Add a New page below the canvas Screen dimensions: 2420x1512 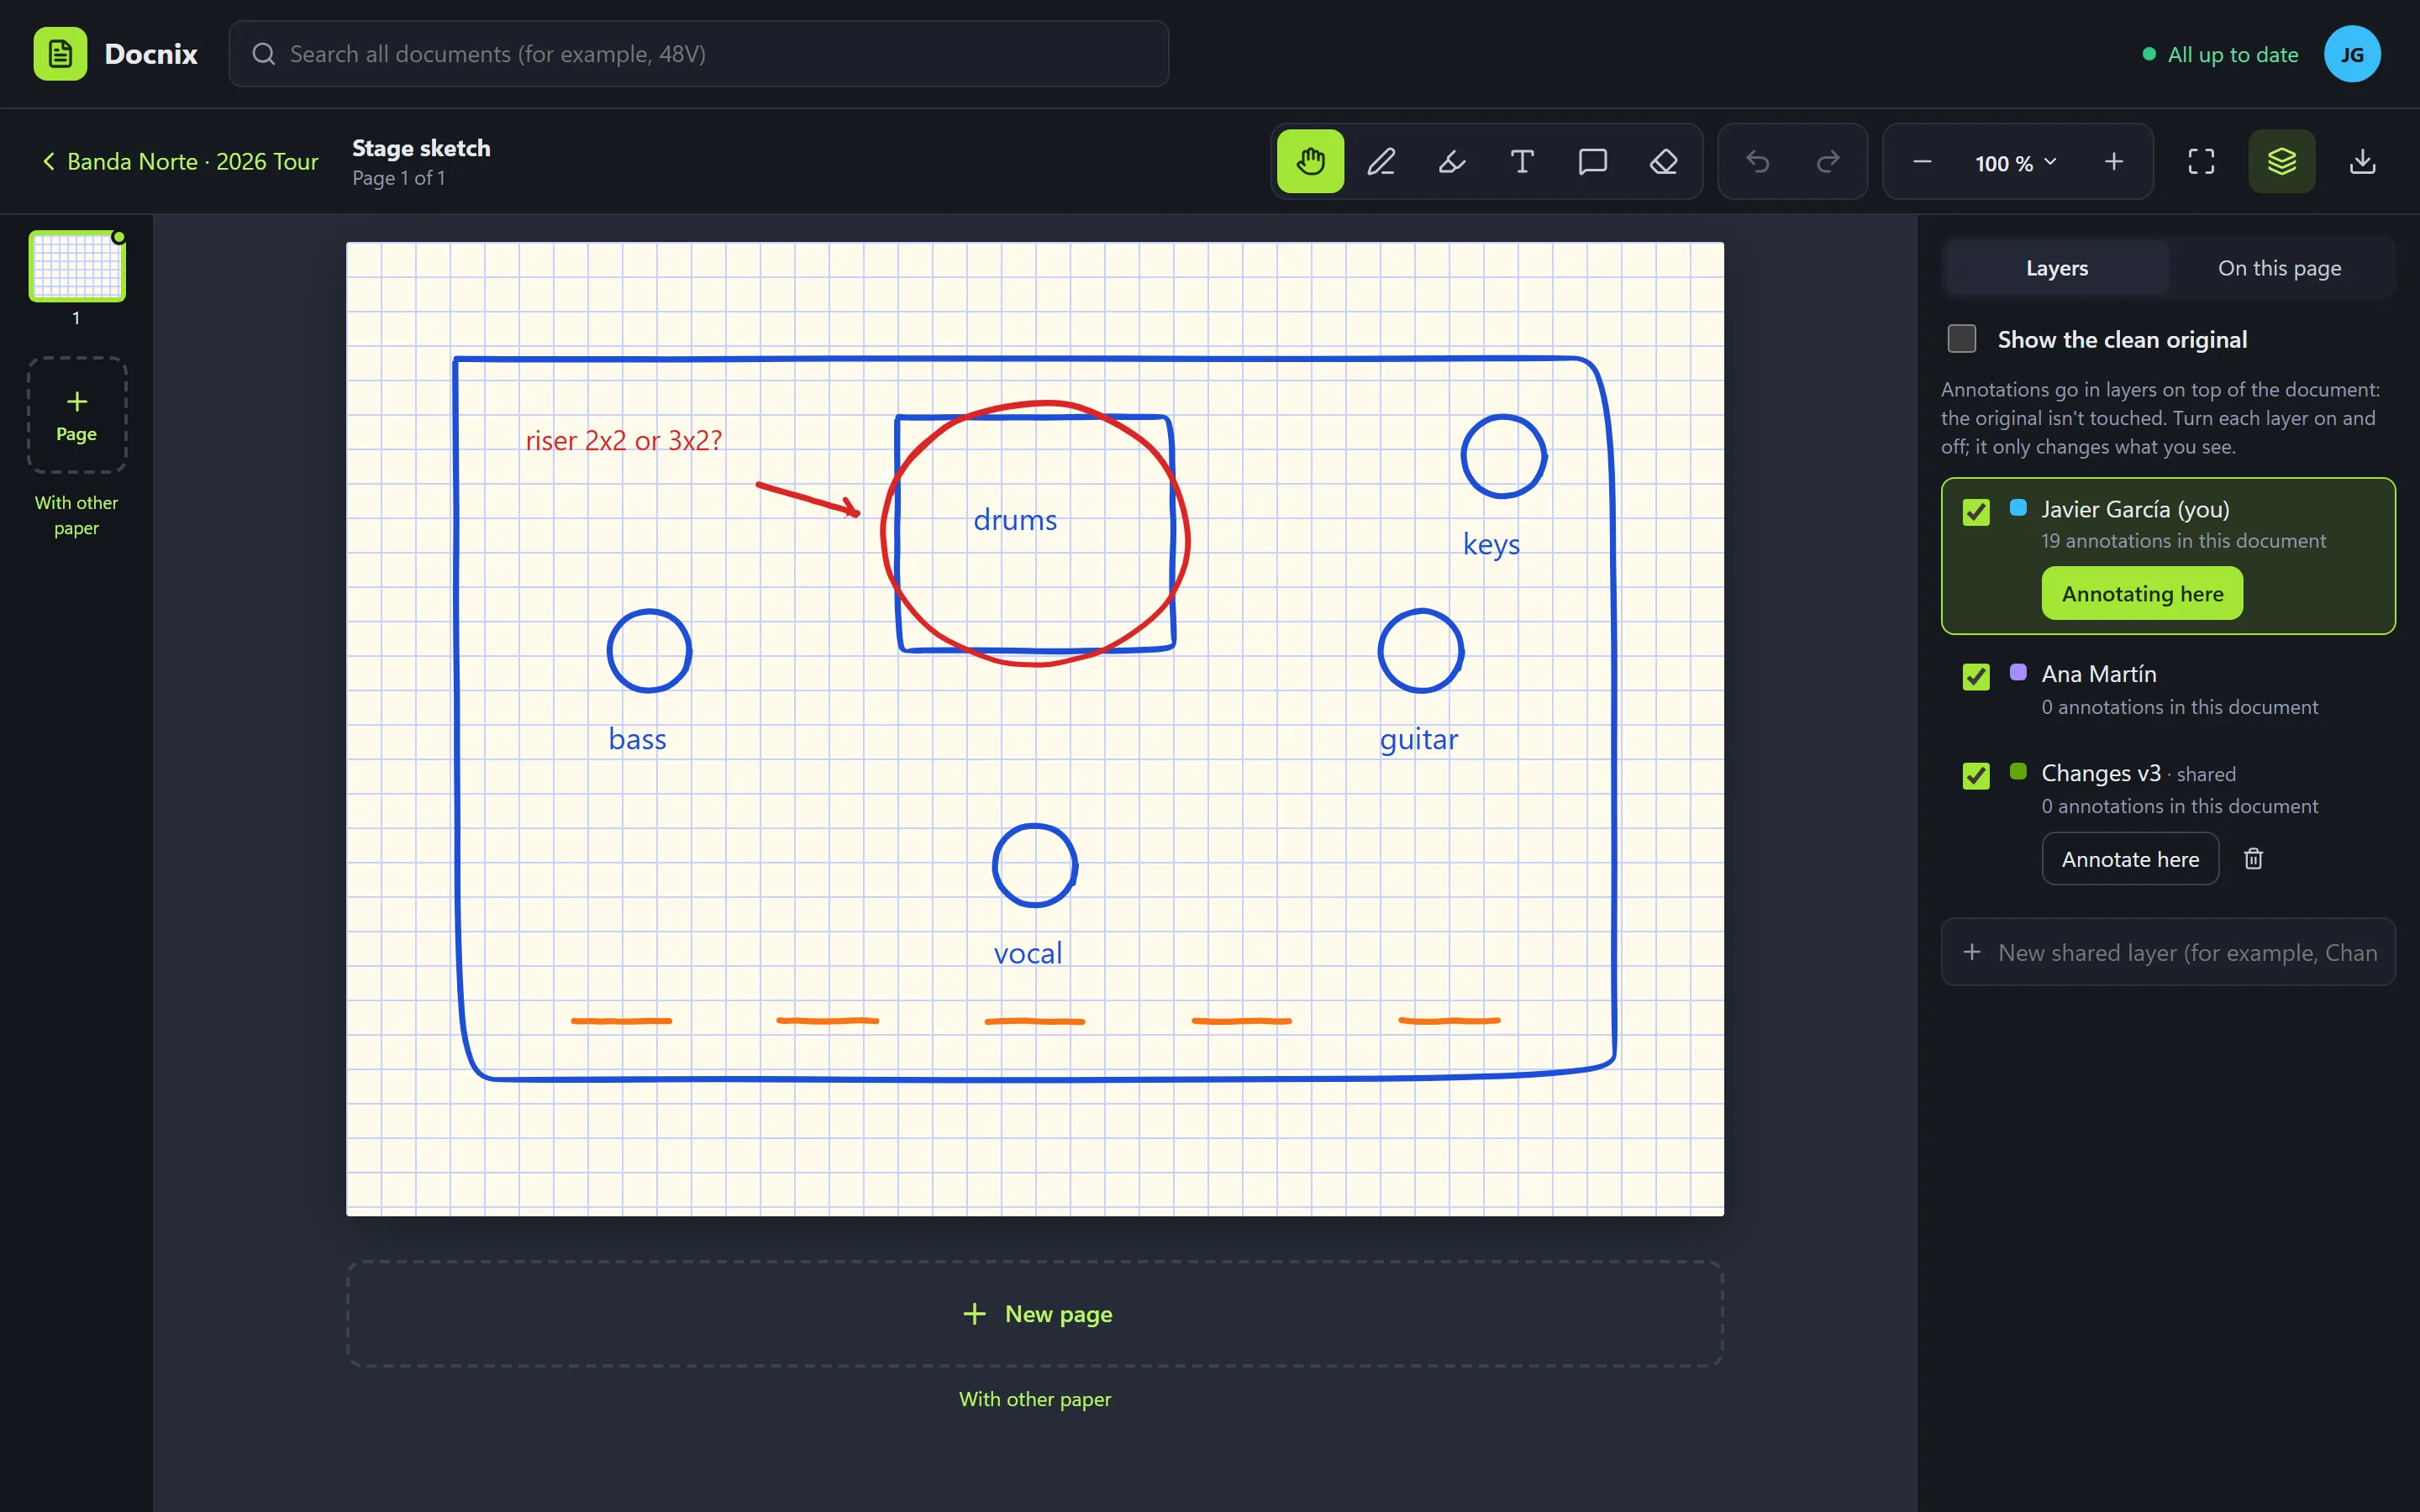tap(1035, 1314)
